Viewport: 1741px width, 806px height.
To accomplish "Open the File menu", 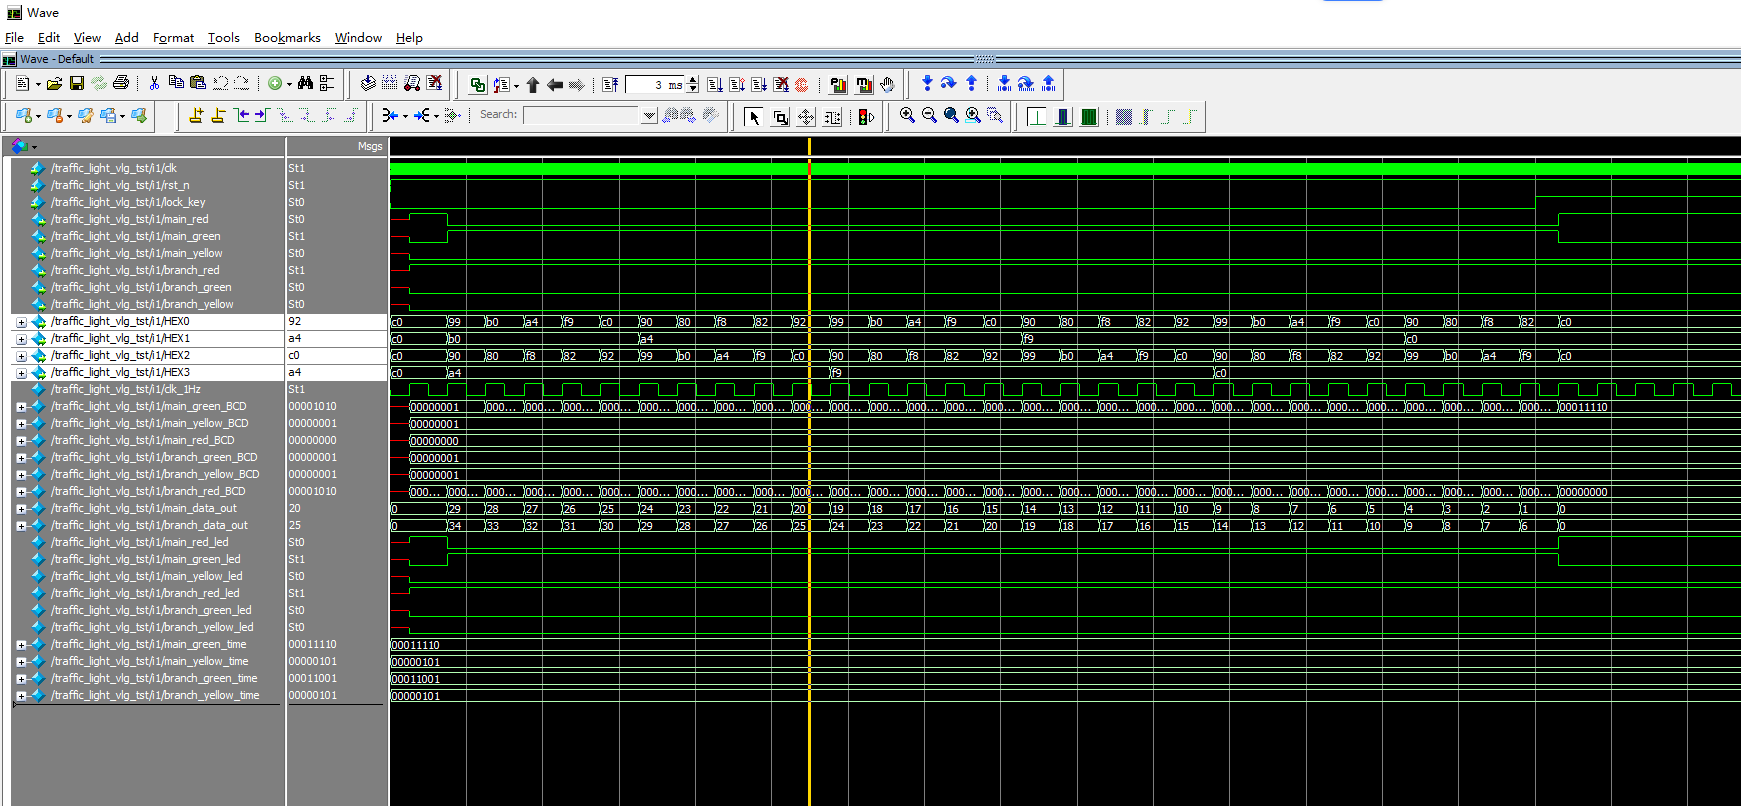I will 14,38.
